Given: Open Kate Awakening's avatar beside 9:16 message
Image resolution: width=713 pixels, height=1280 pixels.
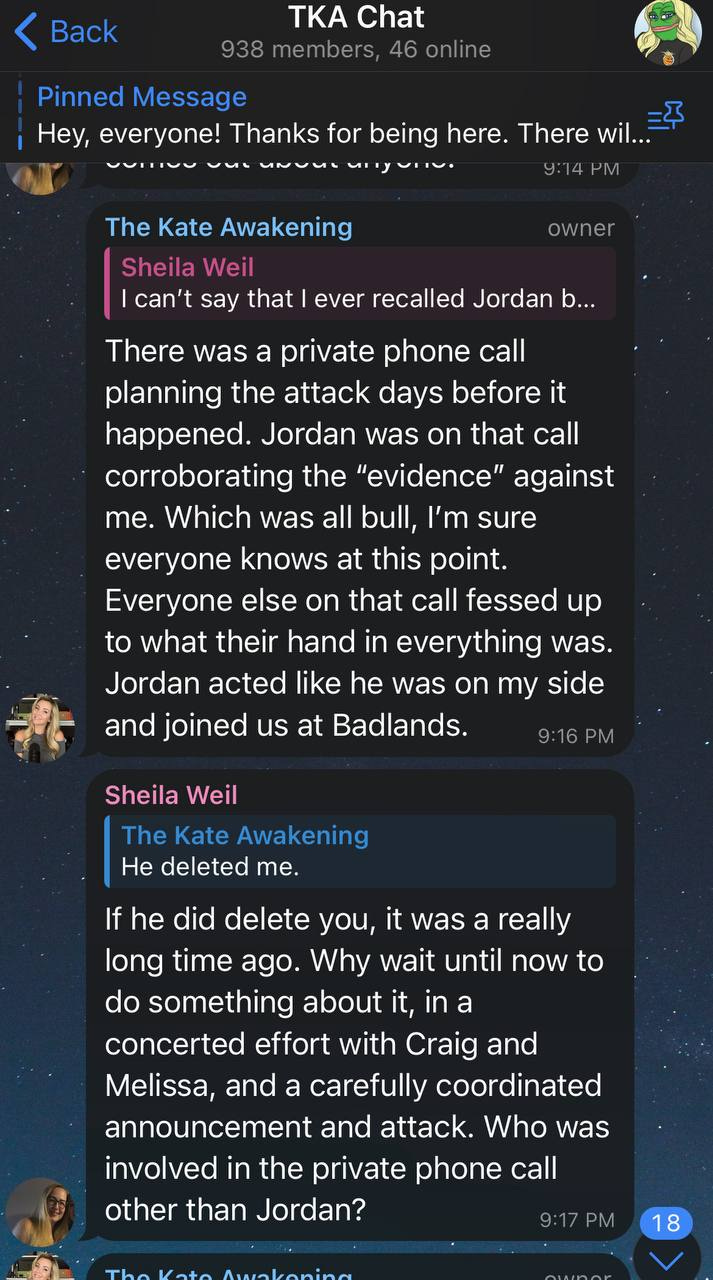Looking at the screenshot, I should click(x=40, y=728).
